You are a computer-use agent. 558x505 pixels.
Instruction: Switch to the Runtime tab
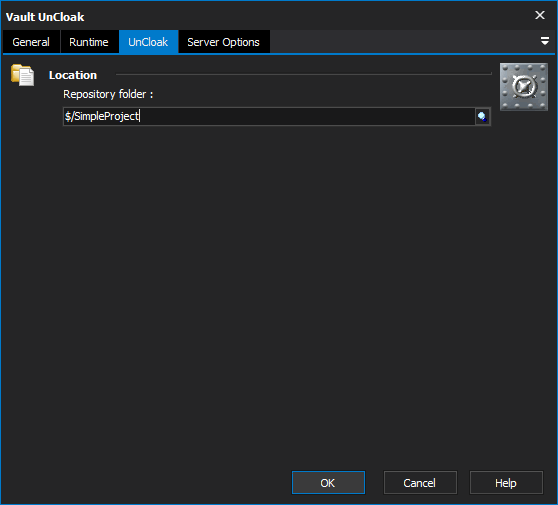[89, 42]
